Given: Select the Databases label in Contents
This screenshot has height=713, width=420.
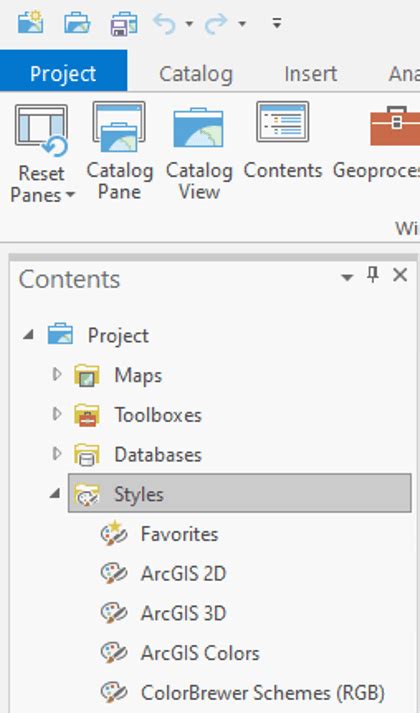Looking at the screenshot, I should (x=158, y=455).
